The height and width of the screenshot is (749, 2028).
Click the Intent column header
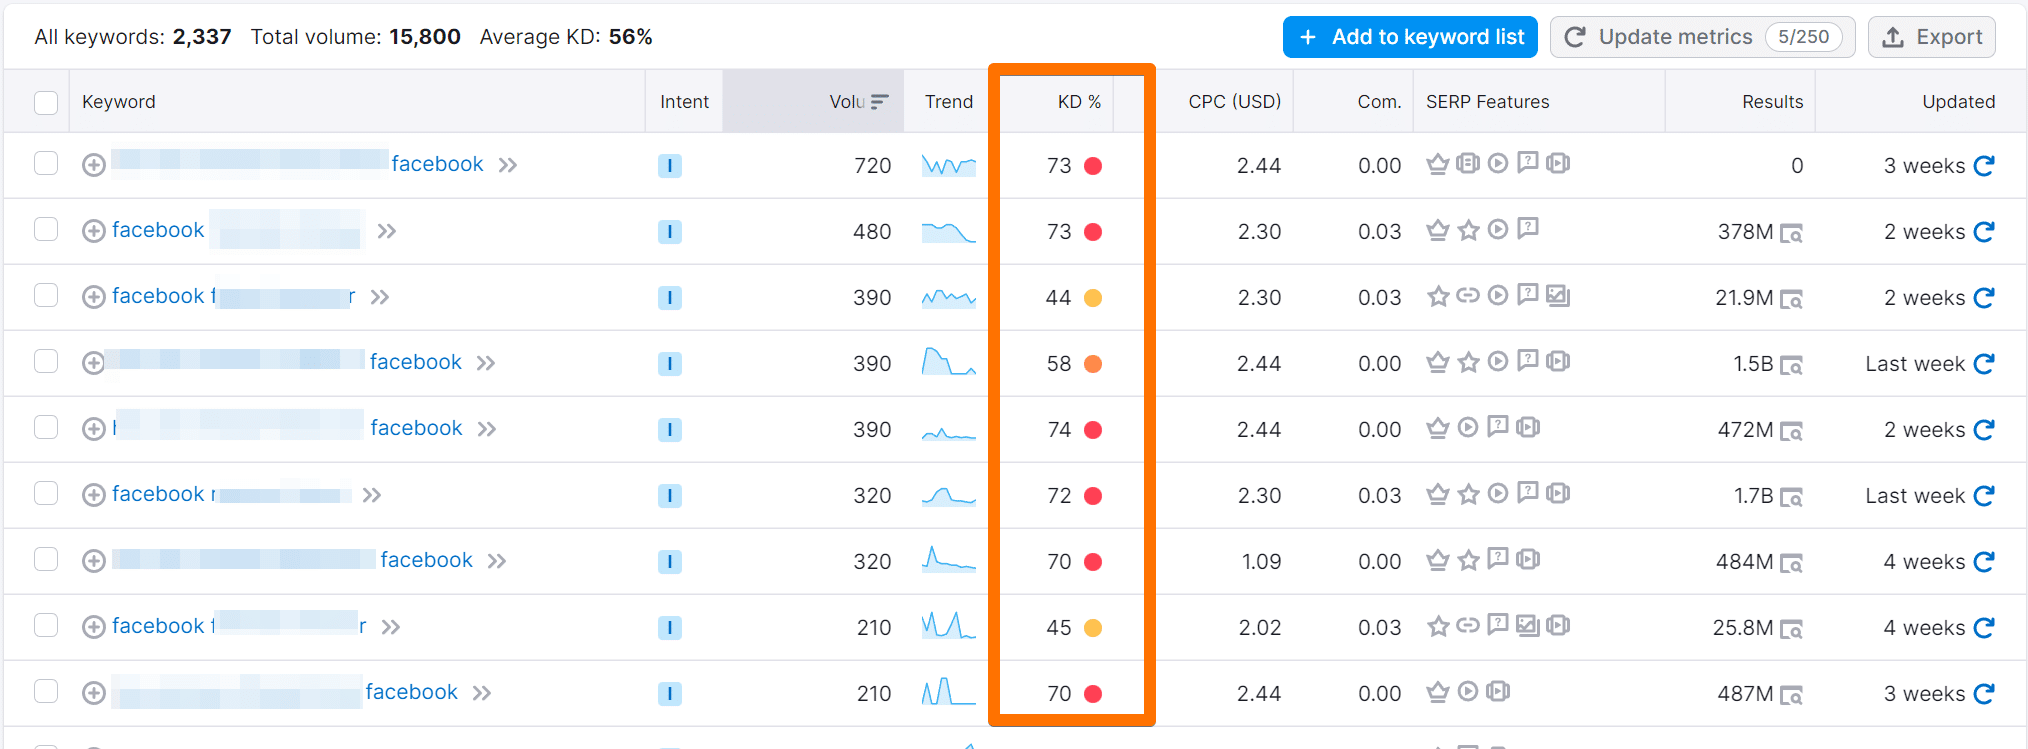click(684, 102)
